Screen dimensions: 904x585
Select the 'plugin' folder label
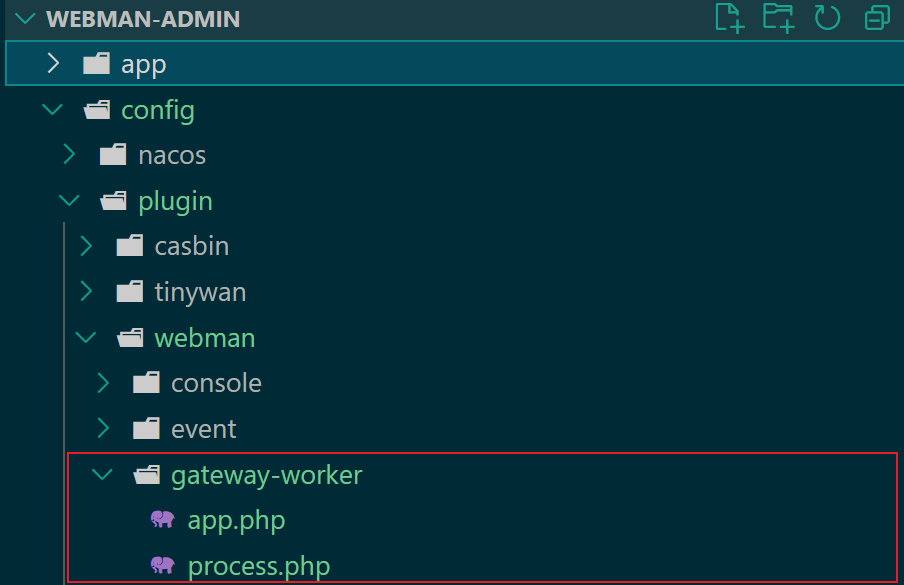pyautogui.click(x=175, y=201)
